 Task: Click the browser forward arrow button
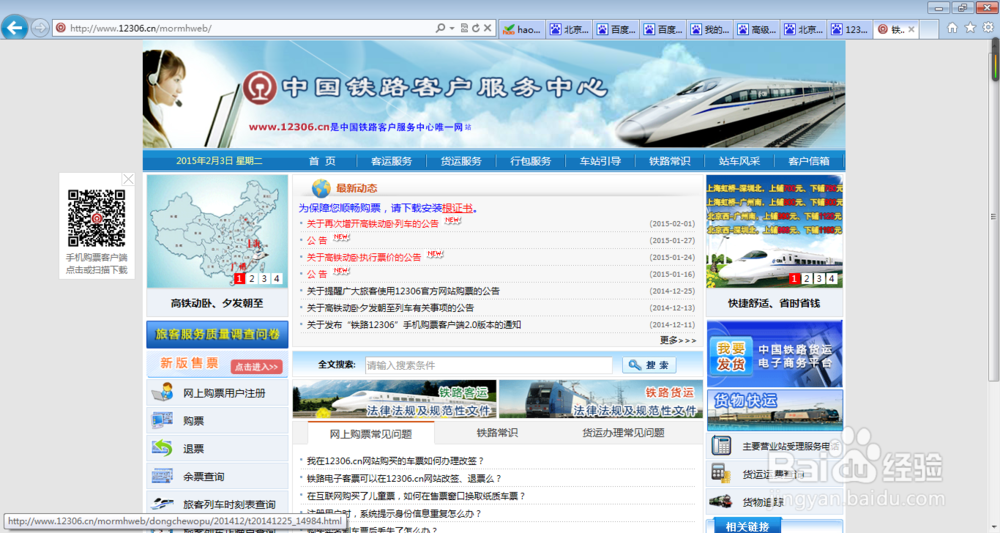[x=40, y=28]
